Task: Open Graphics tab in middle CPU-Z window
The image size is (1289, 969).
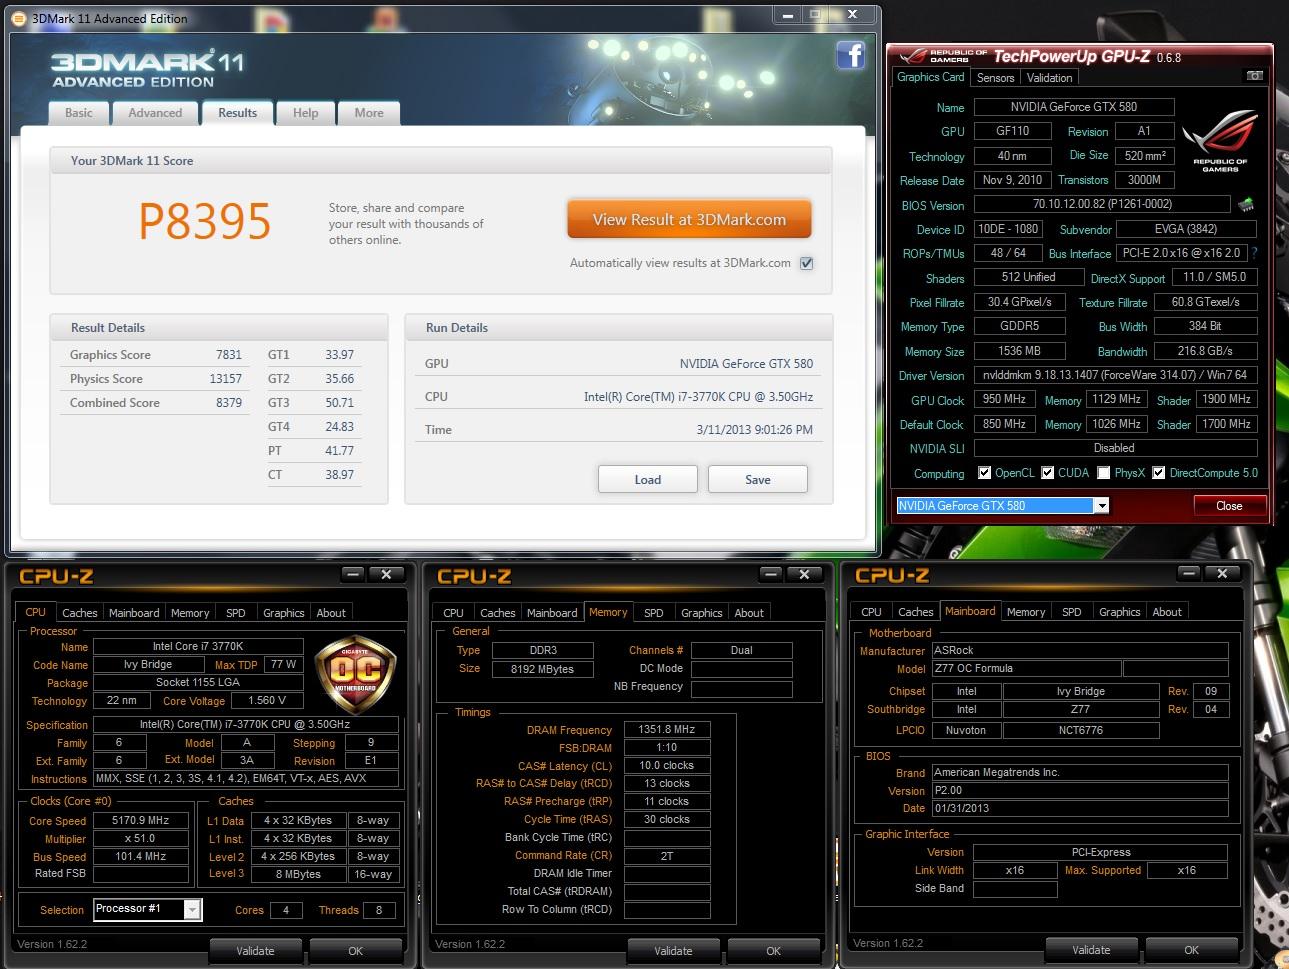Action: [x=702, y=613]
